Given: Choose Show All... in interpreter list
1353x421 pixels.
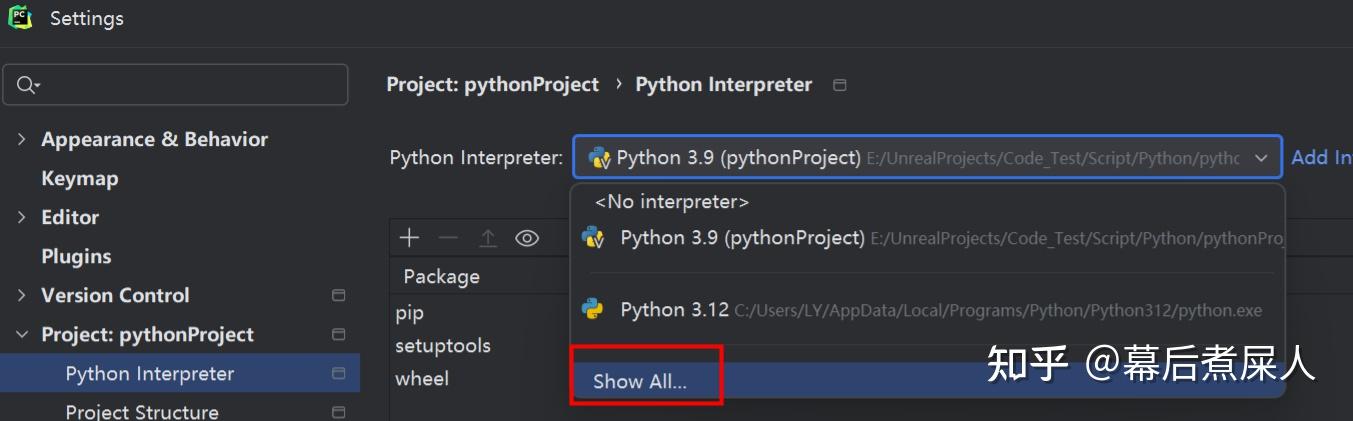Looking at the screenshot, I should pos(640,382).
